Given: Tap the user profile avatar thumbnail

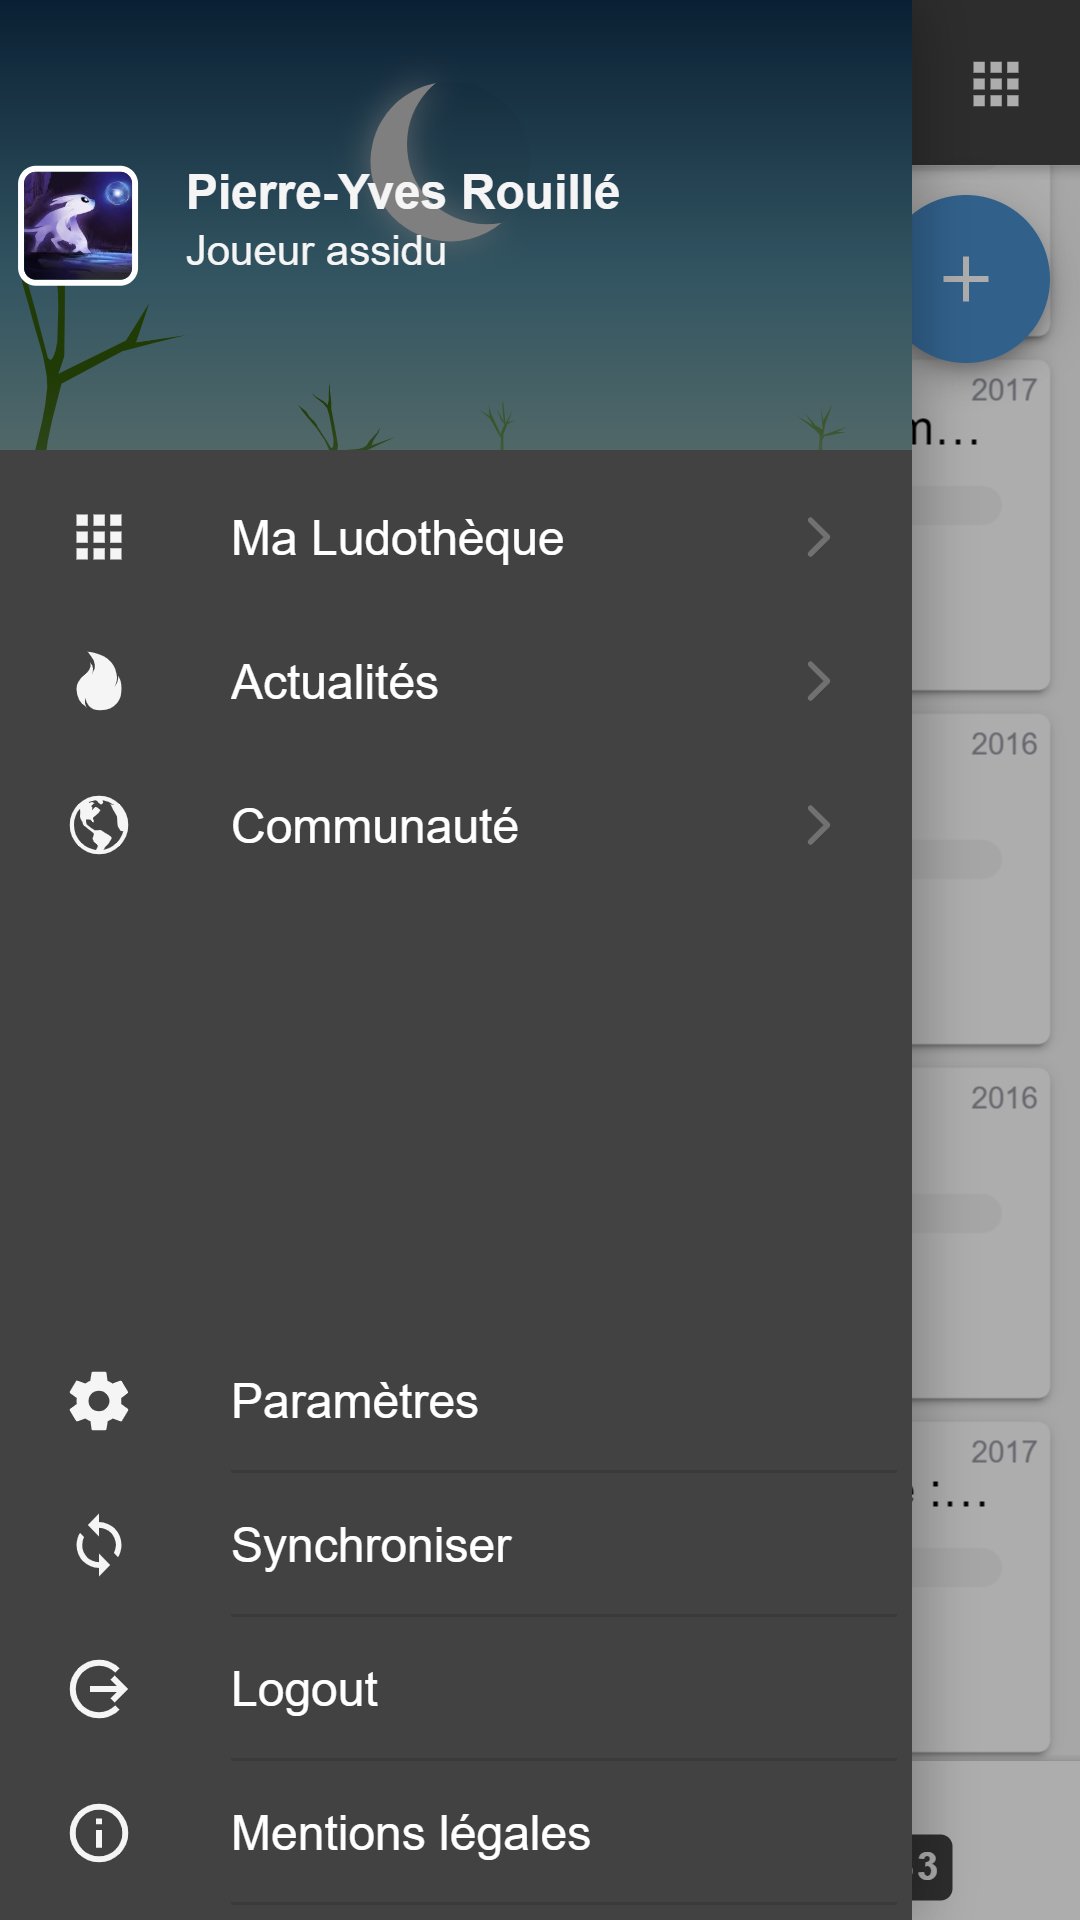Looking at the screenshot, I should tap(78, 226).
